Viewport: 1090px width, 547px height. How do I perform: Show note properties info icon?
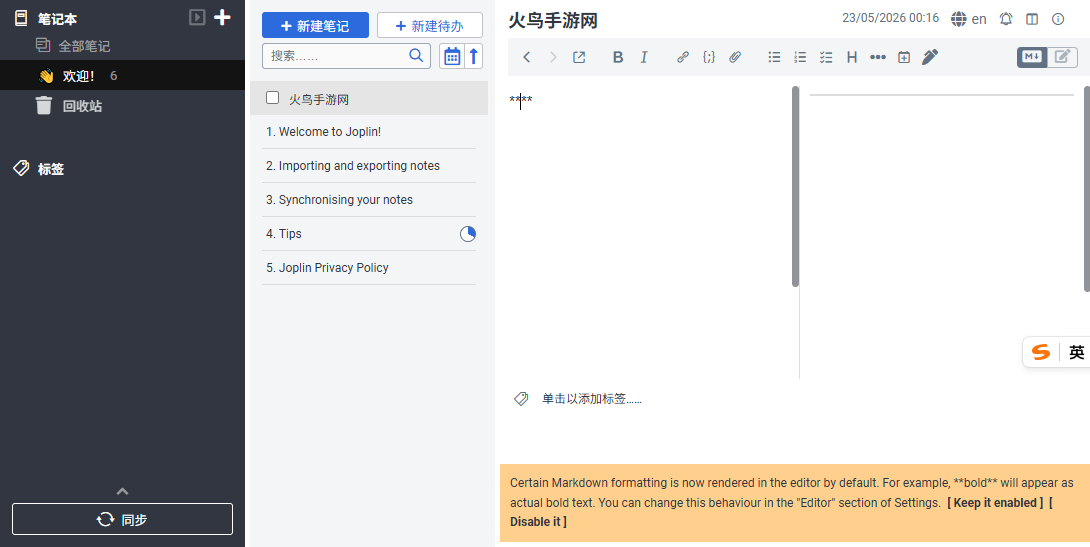[1058, 19]
